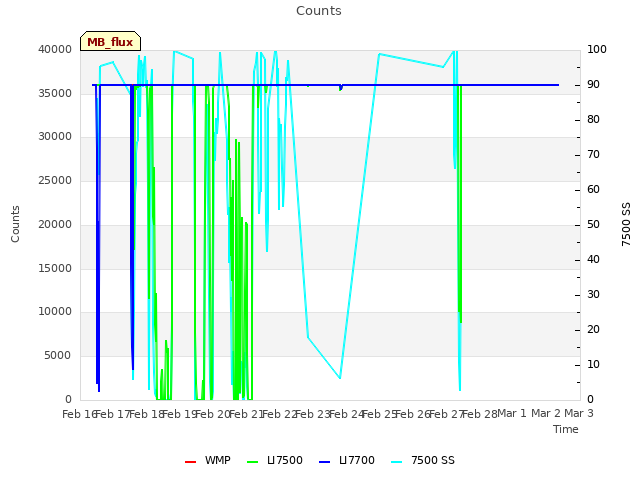
Task: Click the 10000 tick label
Action: 55,311
